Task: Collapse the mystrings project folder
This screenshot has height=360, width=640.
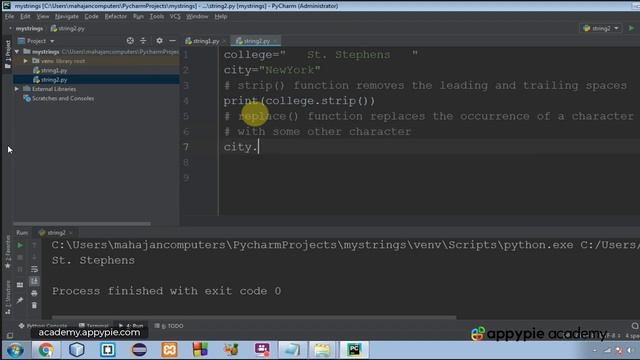Action: [x=17, y=52]
